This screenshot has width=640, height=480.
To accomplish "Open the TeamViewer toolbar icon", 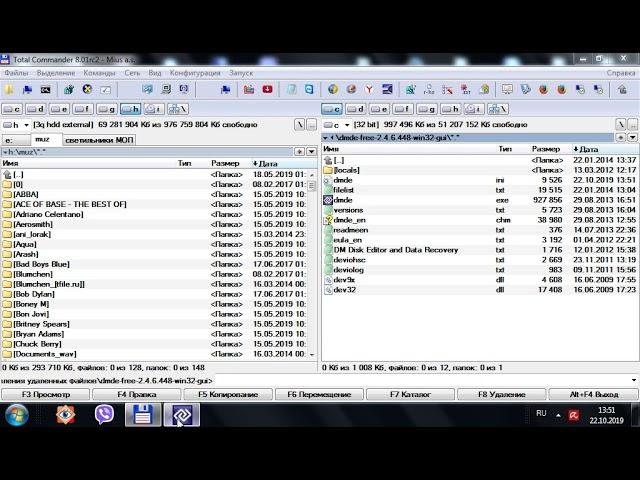I will [309, 89].
